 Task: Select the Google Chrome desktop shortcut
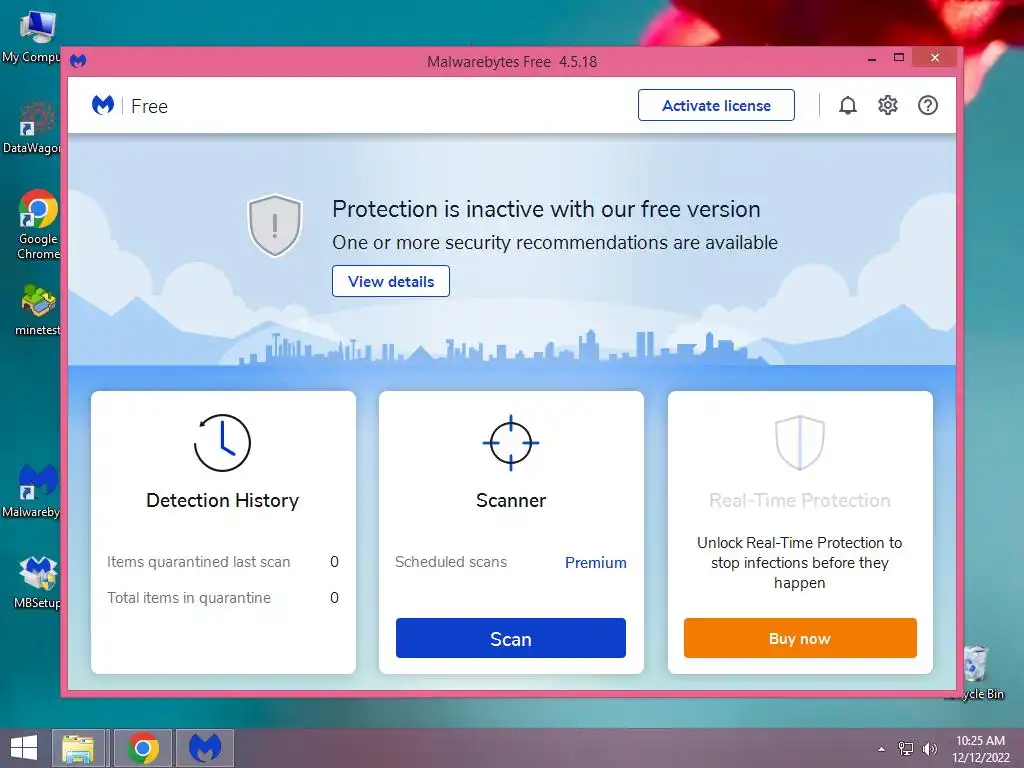(38, 225)
